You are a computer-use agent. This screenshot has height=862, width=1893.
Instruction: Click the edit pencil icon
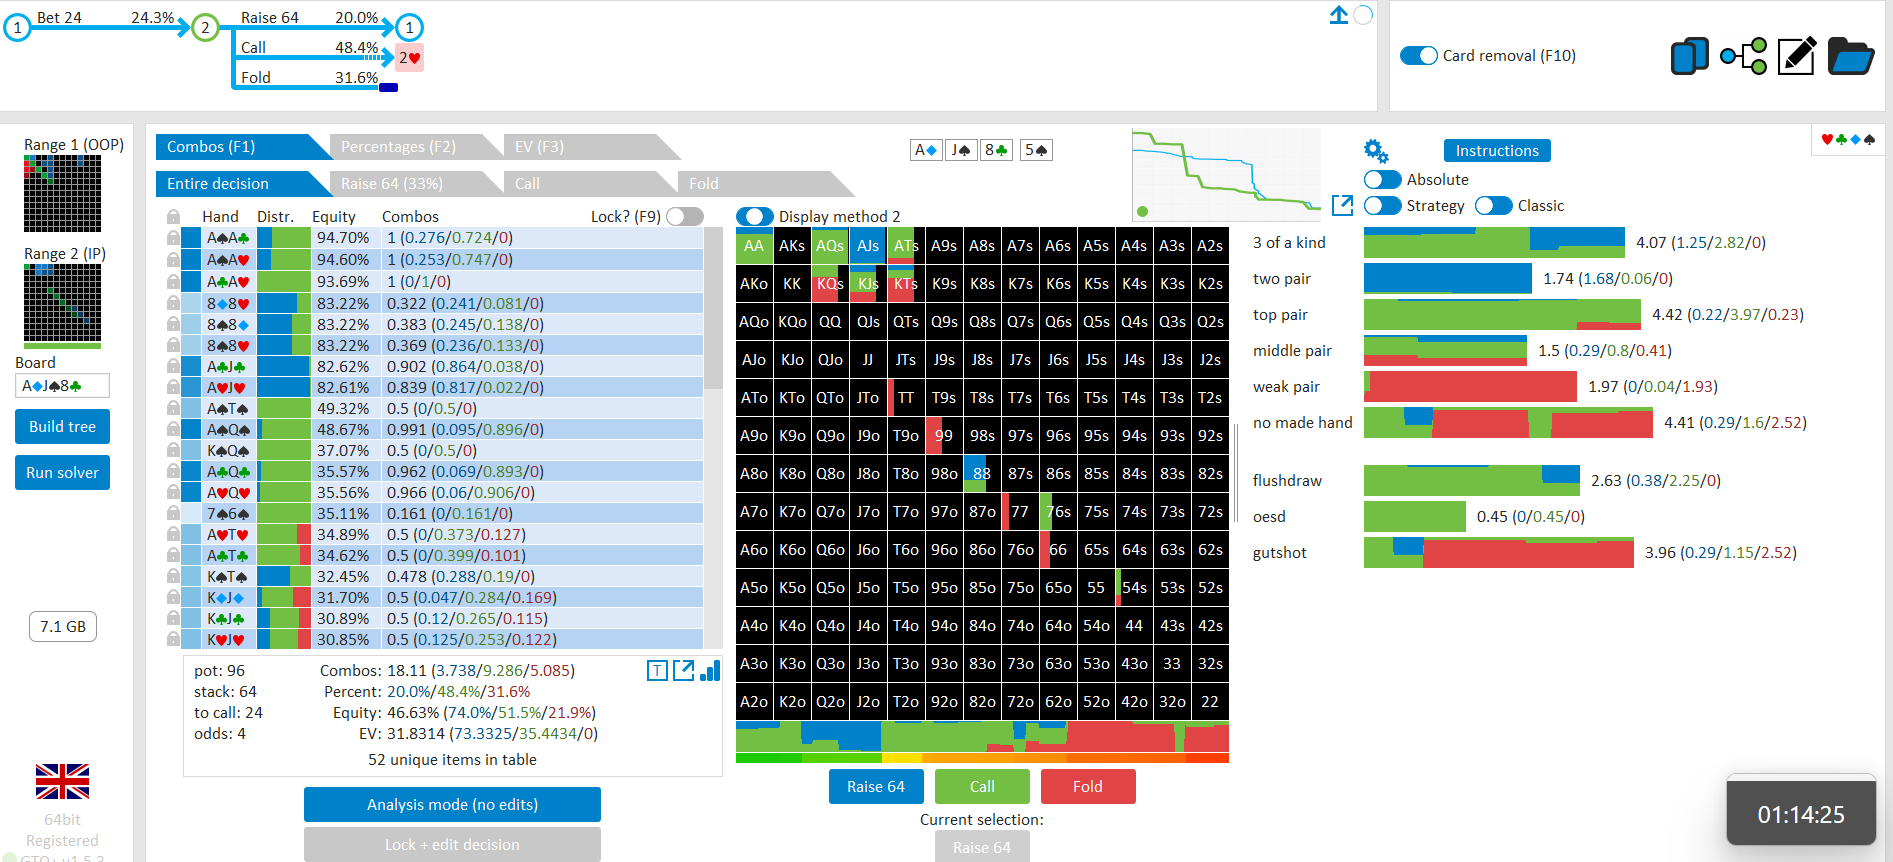[1797, 56]
